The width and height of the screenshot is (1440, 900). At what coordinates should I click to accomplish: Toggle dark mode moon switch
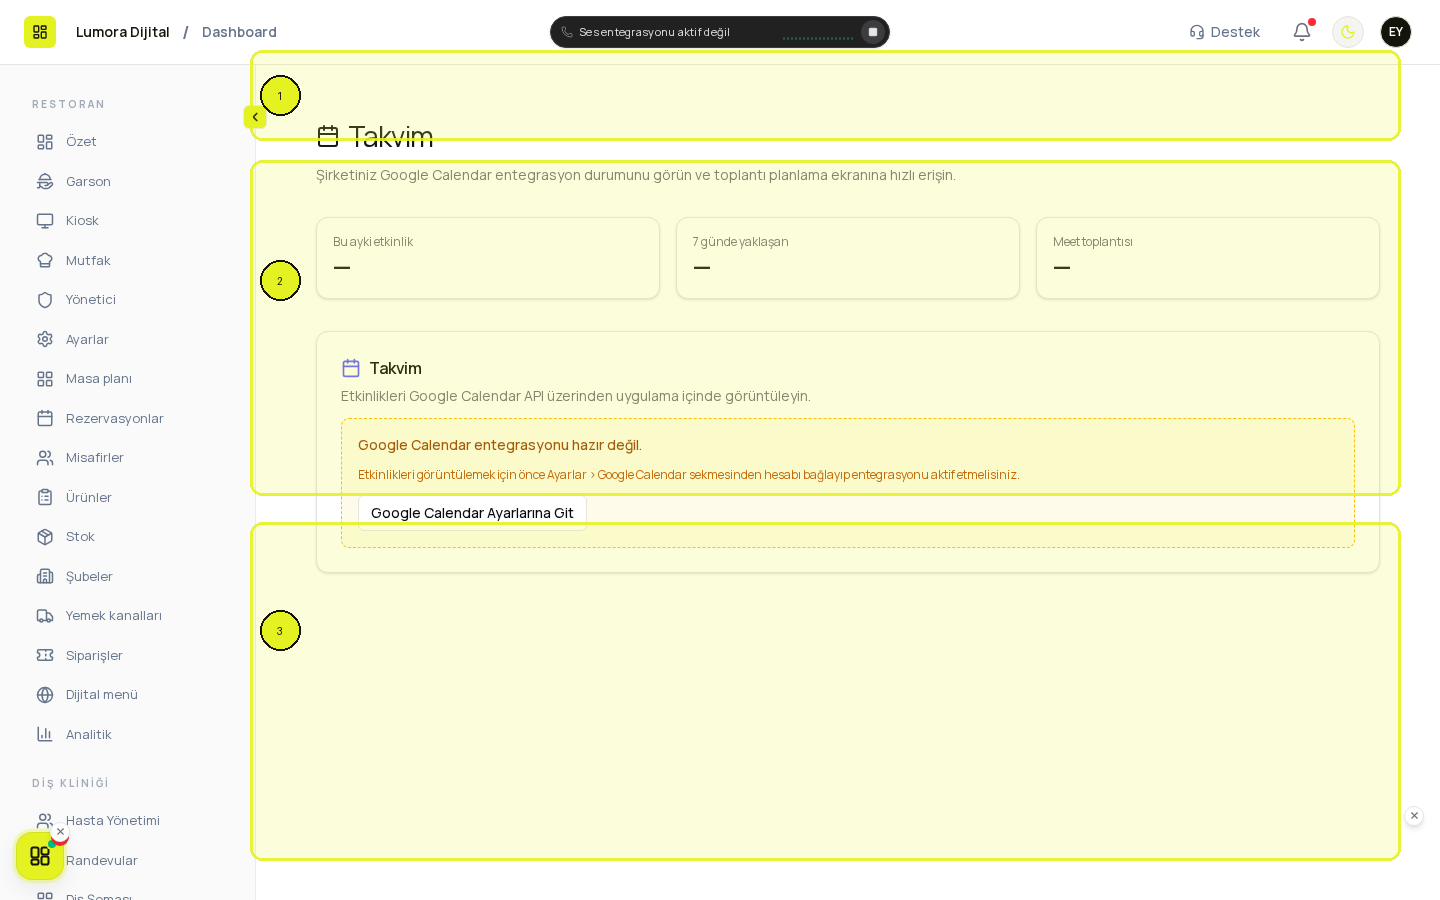coord(1348,32)
